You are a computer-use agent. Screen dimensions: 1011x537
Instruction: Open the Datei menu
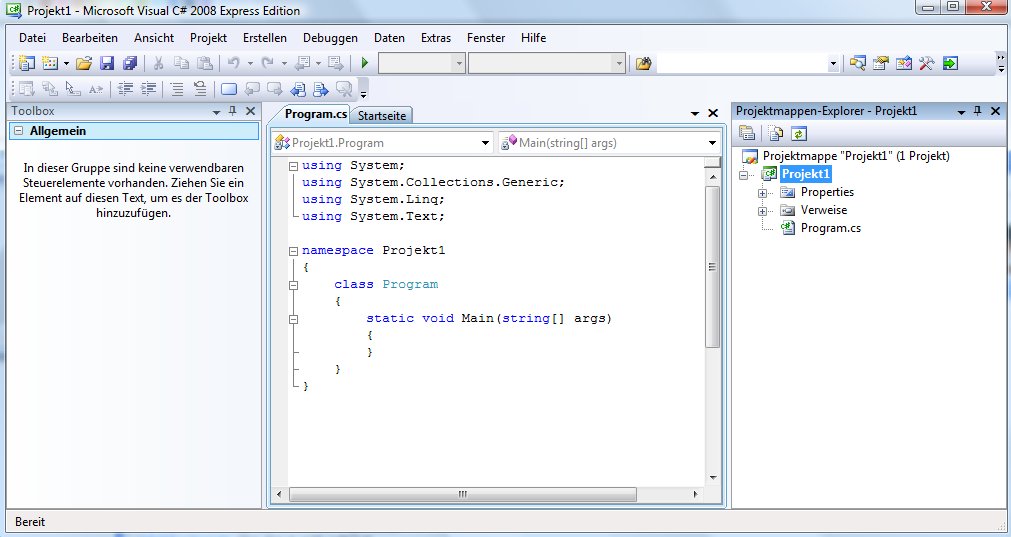pos(32,38)
